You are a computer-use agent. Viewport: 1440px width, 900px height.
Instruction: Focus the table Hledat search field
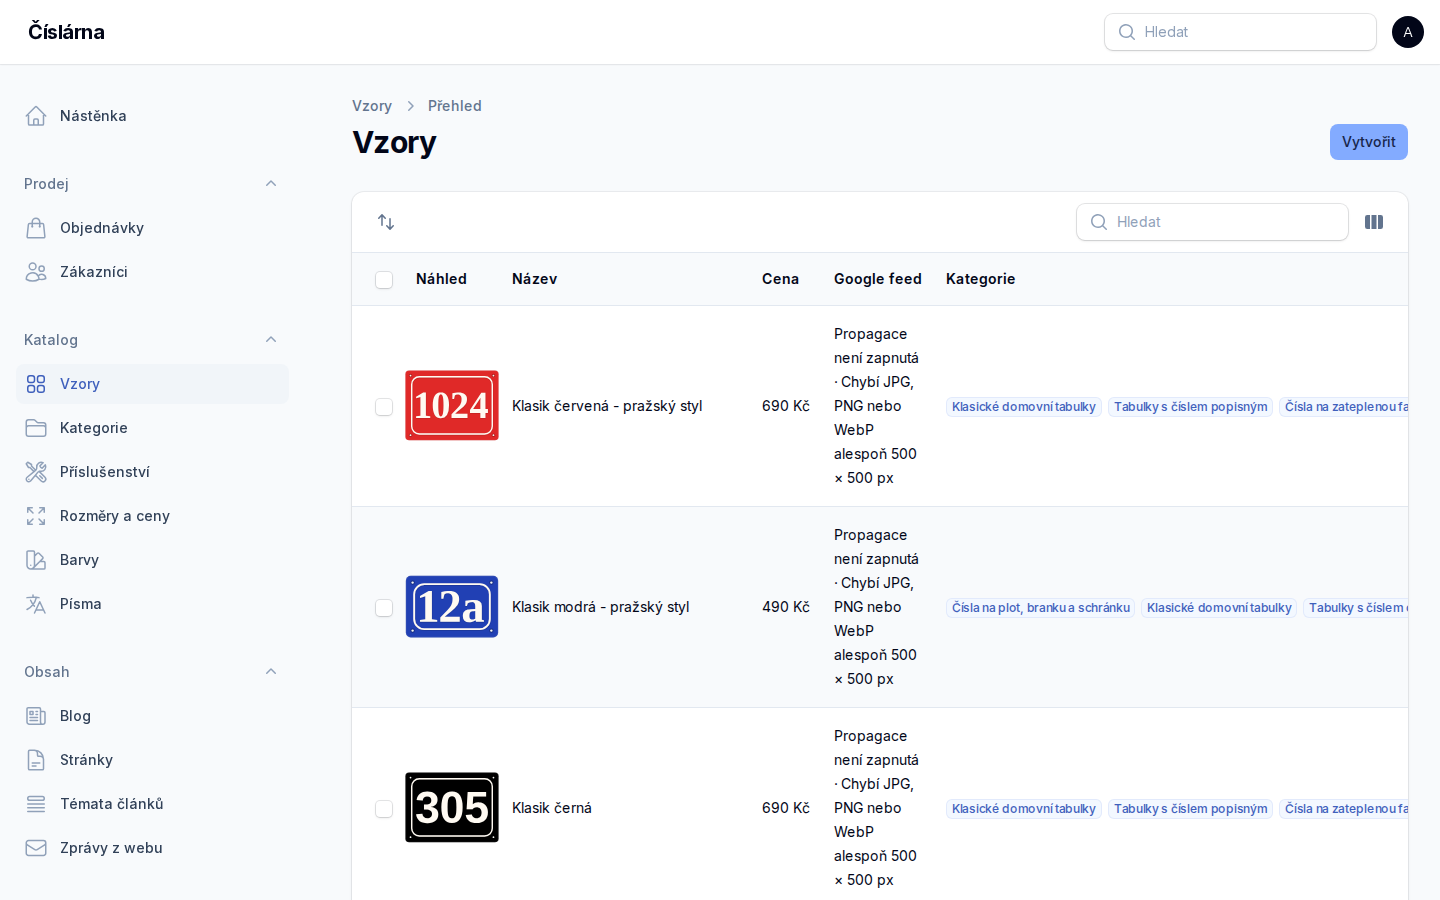point(1212,222)
